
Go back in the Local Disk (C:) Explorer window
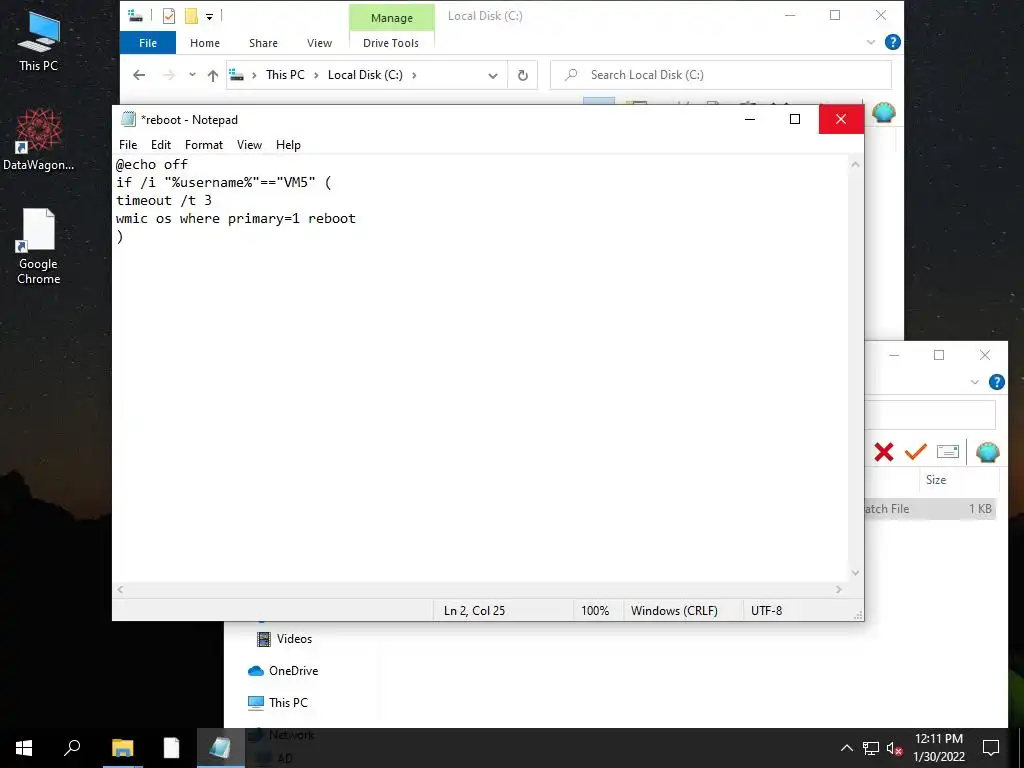pos(139,75)
